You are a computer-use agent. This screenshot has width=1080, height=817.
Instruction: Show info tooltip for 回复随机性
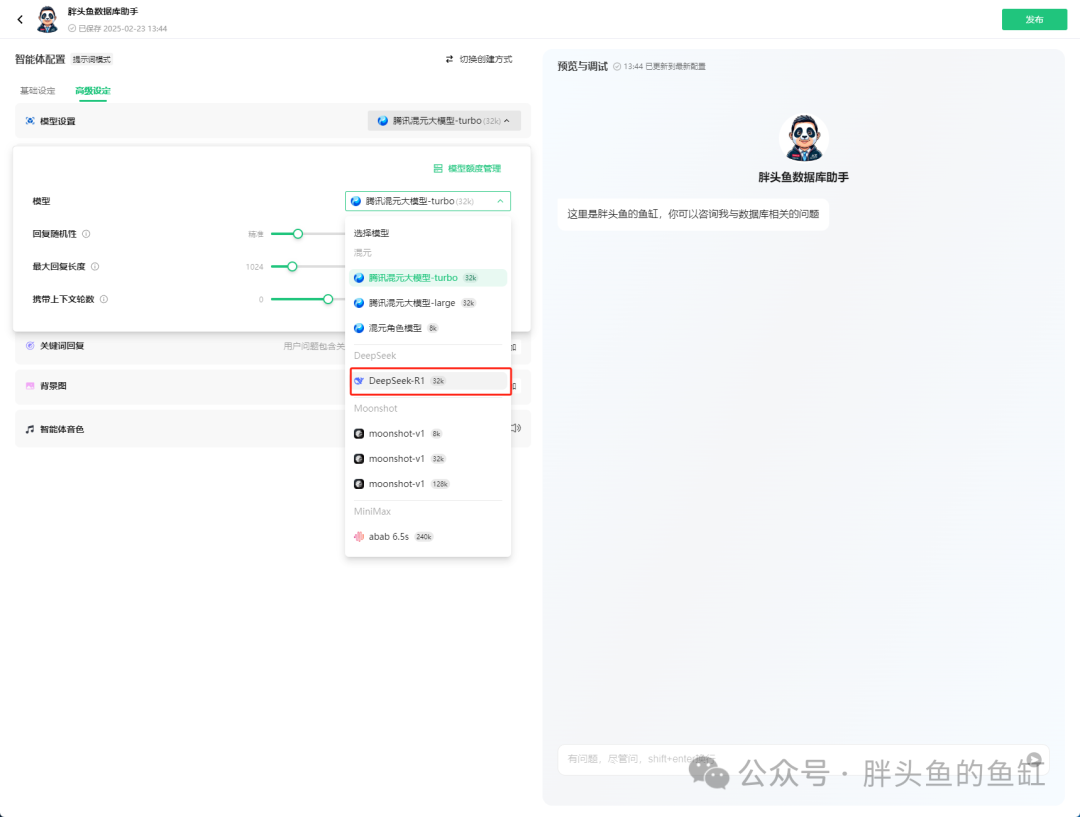pyautogui.click(x=86, y=234)
